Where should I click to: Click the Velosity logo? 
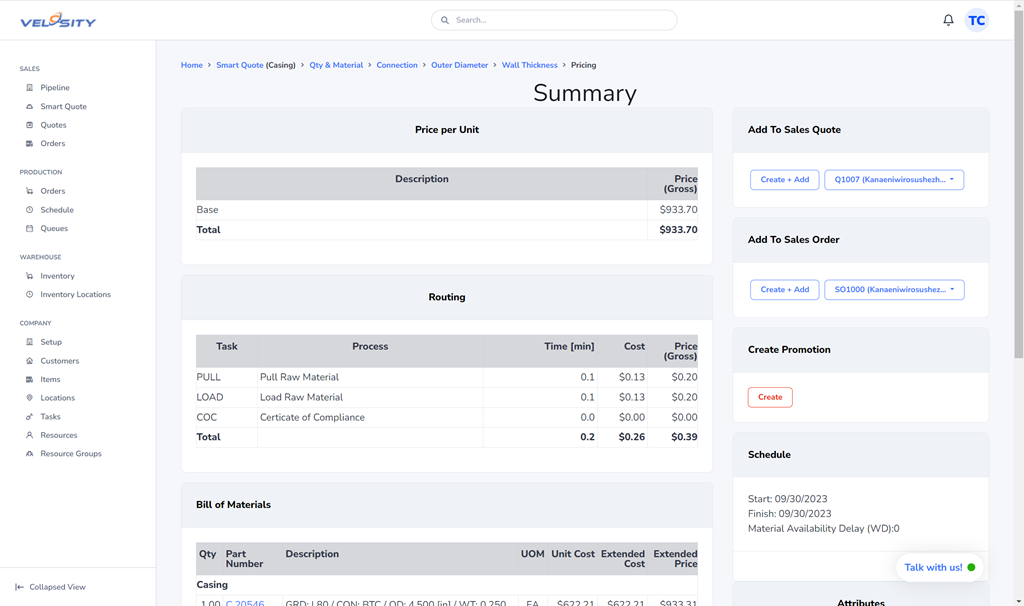point(58,21)
